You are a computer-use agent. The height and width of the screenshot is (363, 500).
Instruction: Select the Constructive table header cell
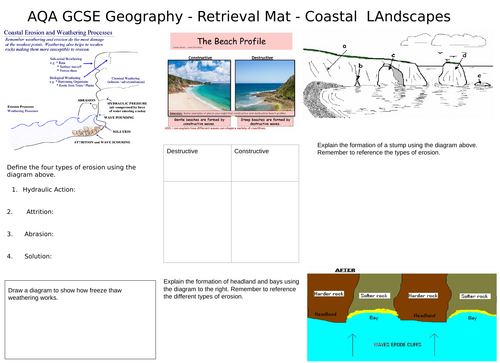click(265, 163)
